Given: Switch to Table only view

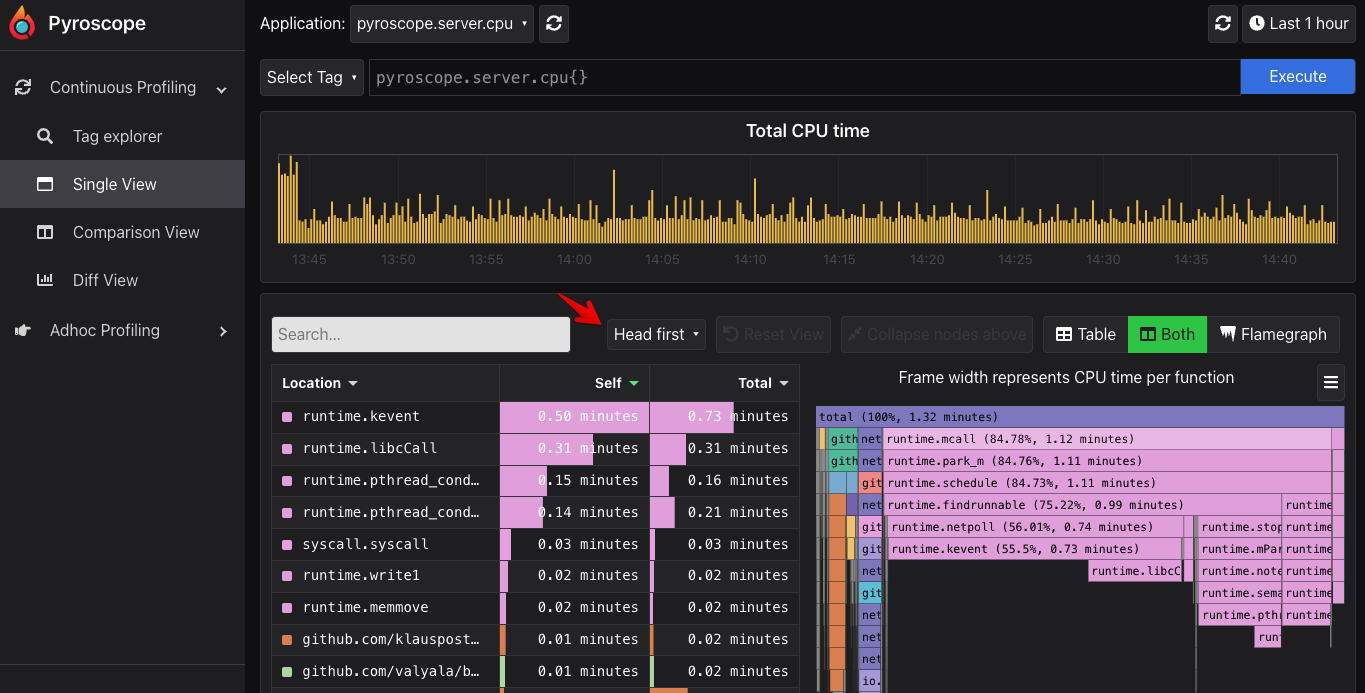Looking at the screenshot, I should tap(1086, 334).
